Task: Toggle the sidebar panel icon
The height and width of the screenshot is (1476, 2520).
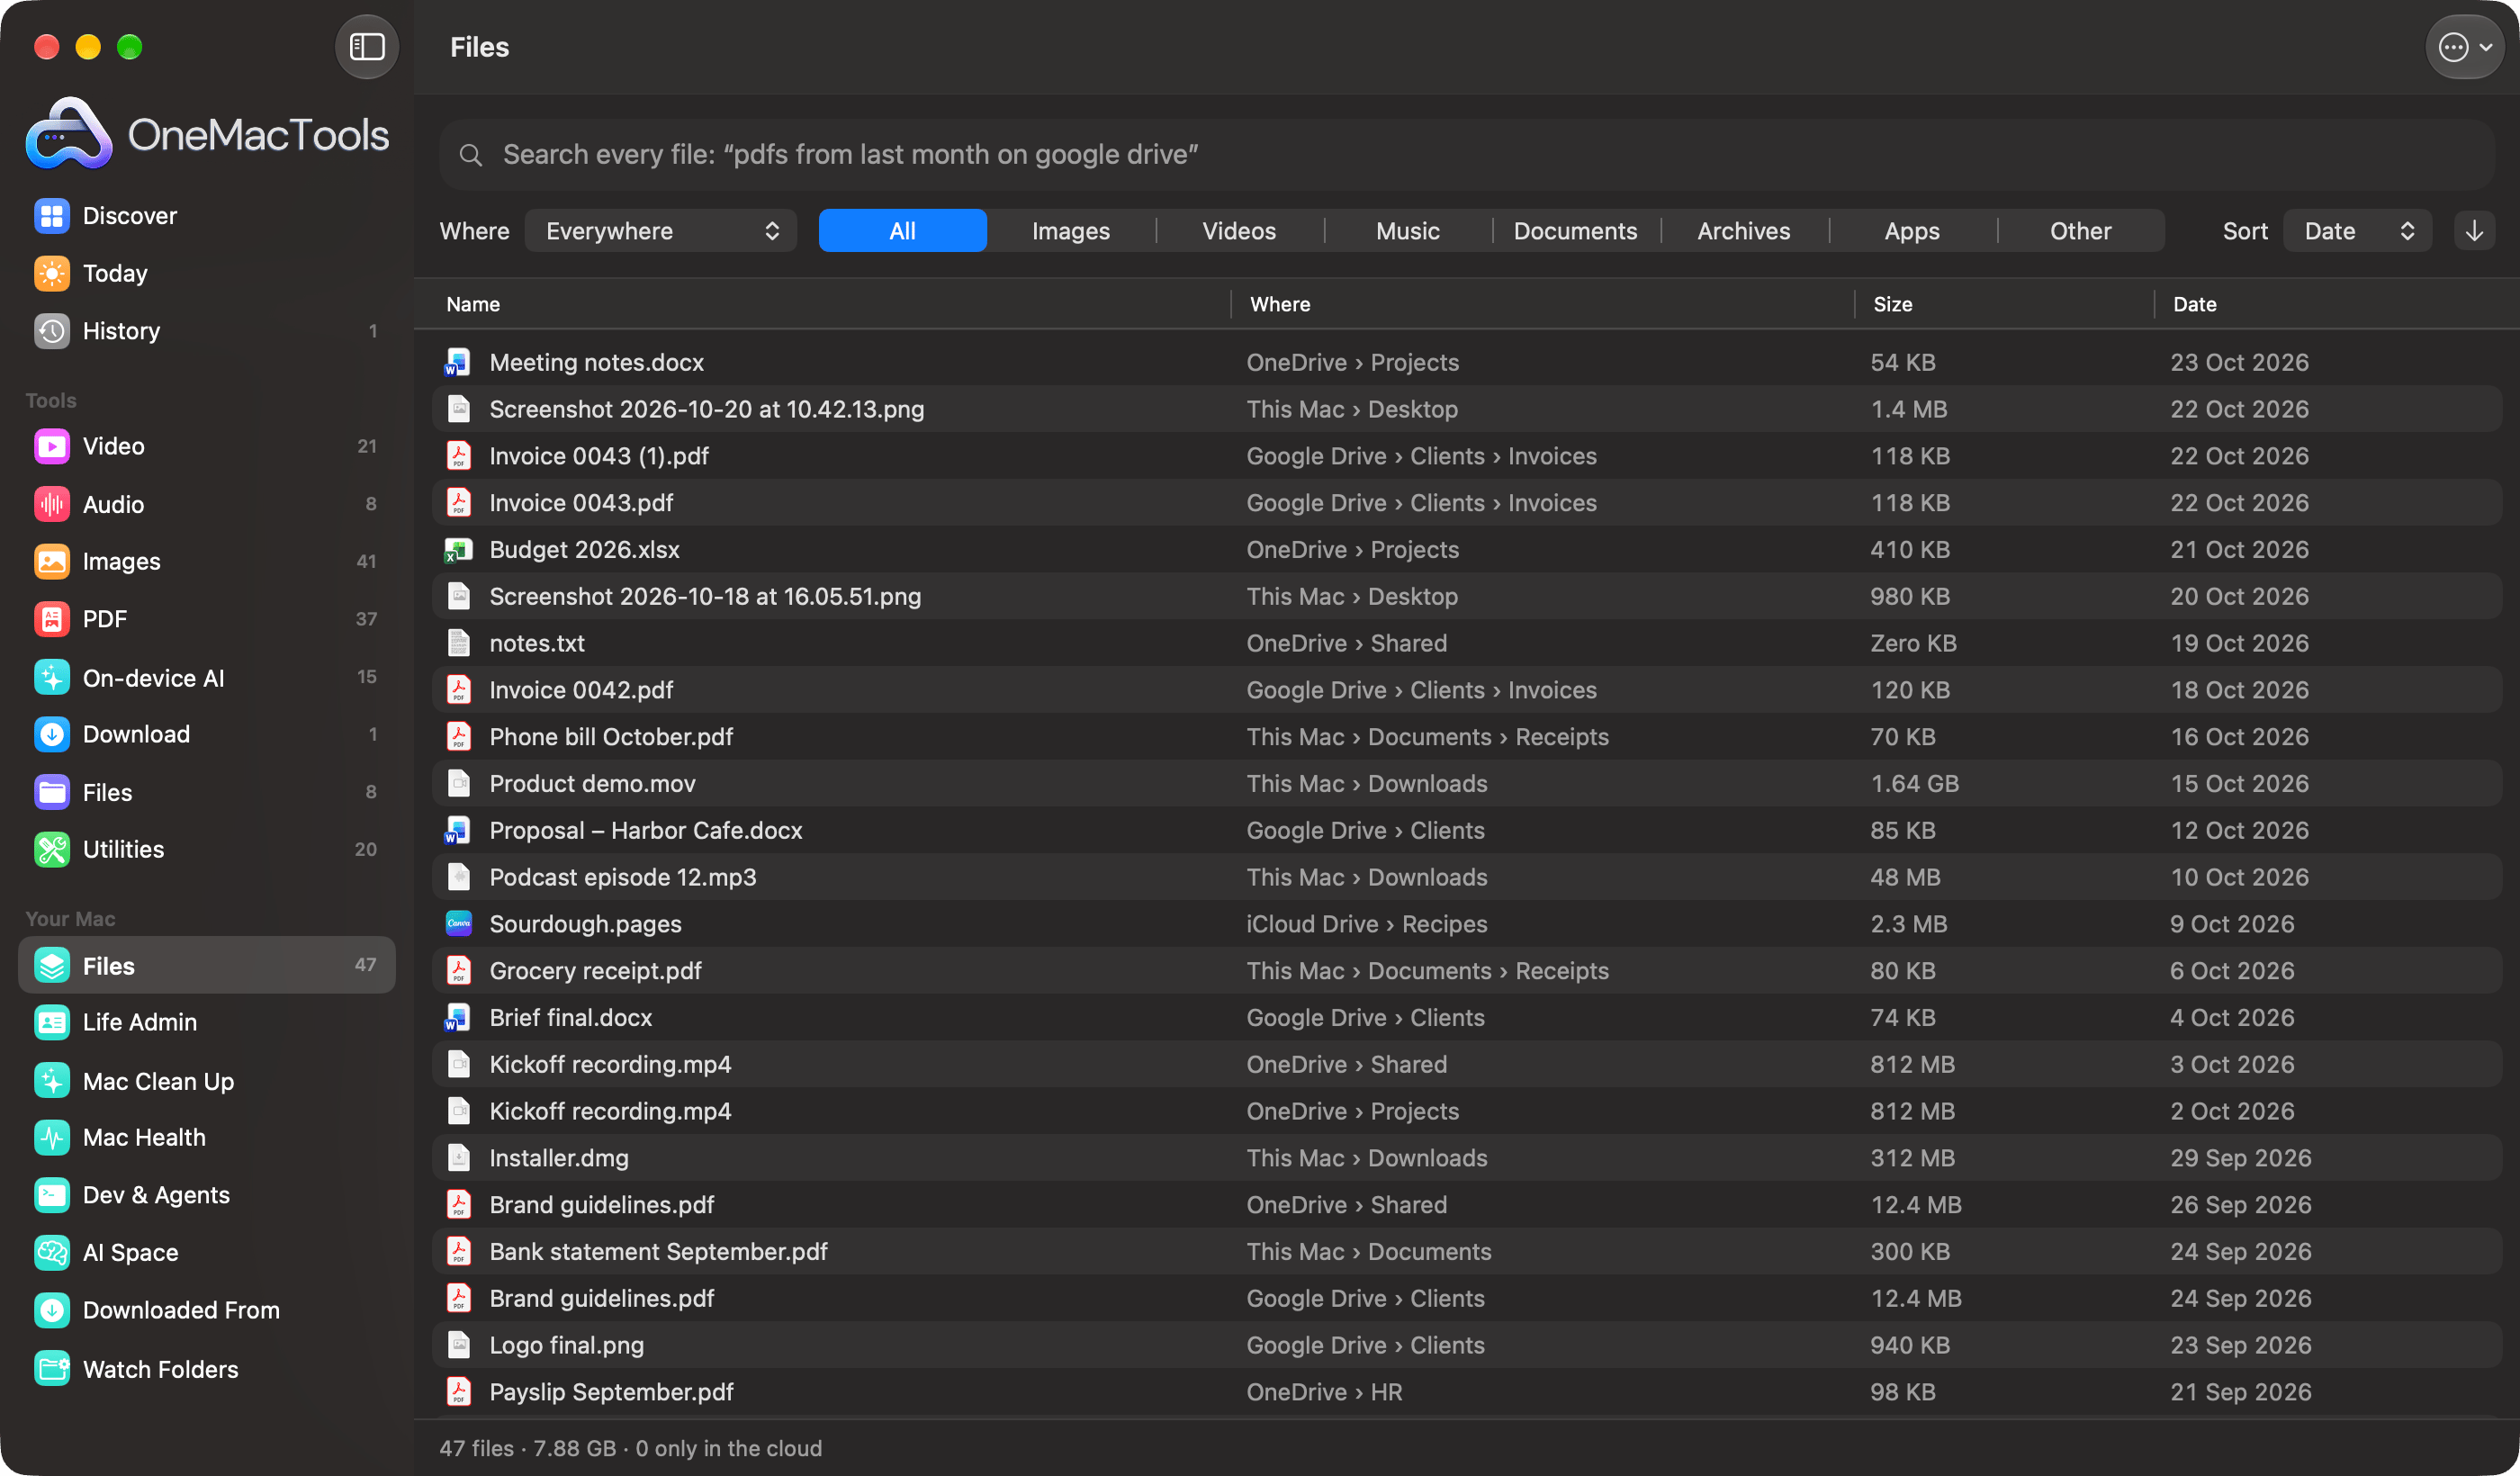Action: [x=366, y=47]
